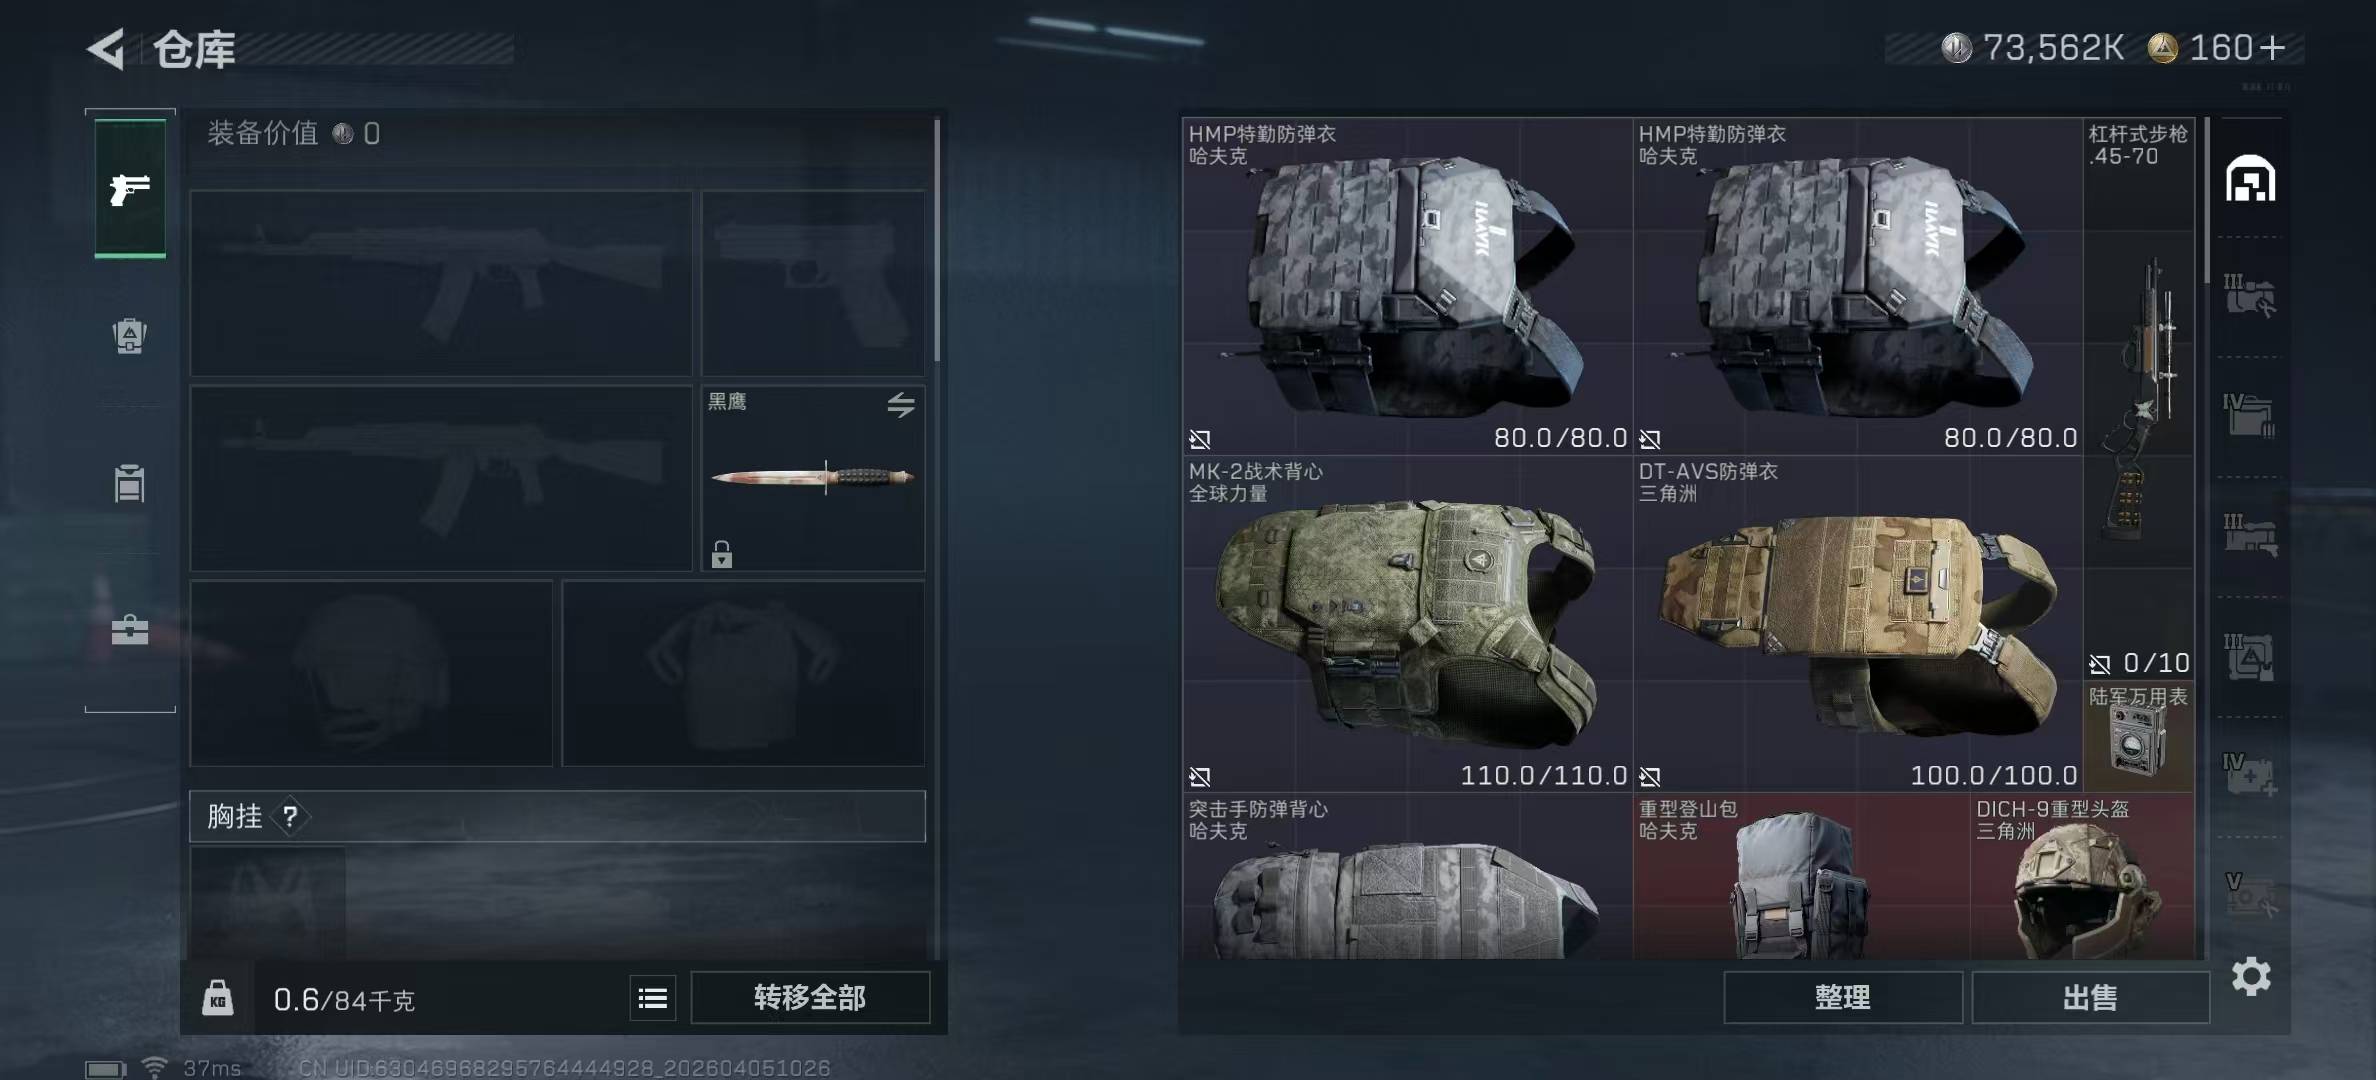This screenshot has height=1080, width=2376.
Task: Go back using the arrow beside 仓库
Action: click(x=106, y=48)
